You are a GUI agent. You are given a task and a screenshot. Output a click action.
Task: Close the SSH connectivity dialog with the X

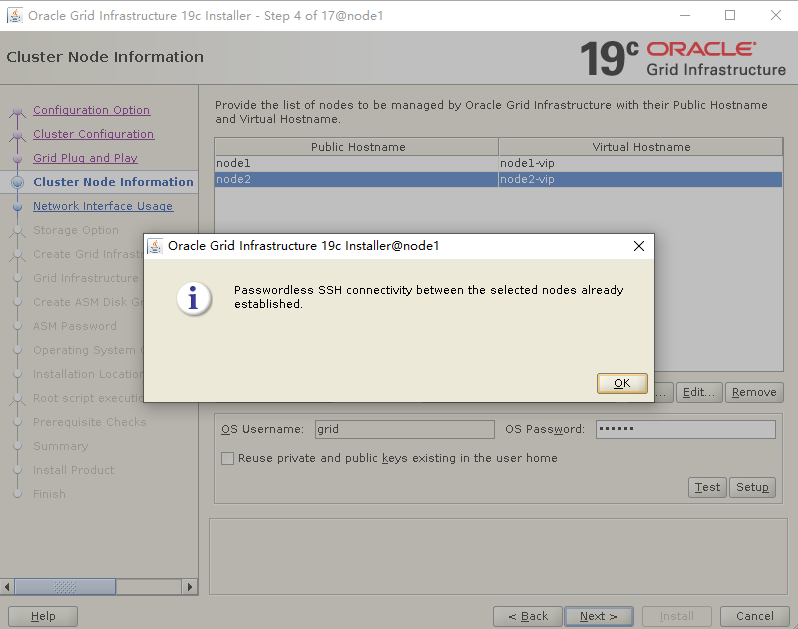coord(639,246)
